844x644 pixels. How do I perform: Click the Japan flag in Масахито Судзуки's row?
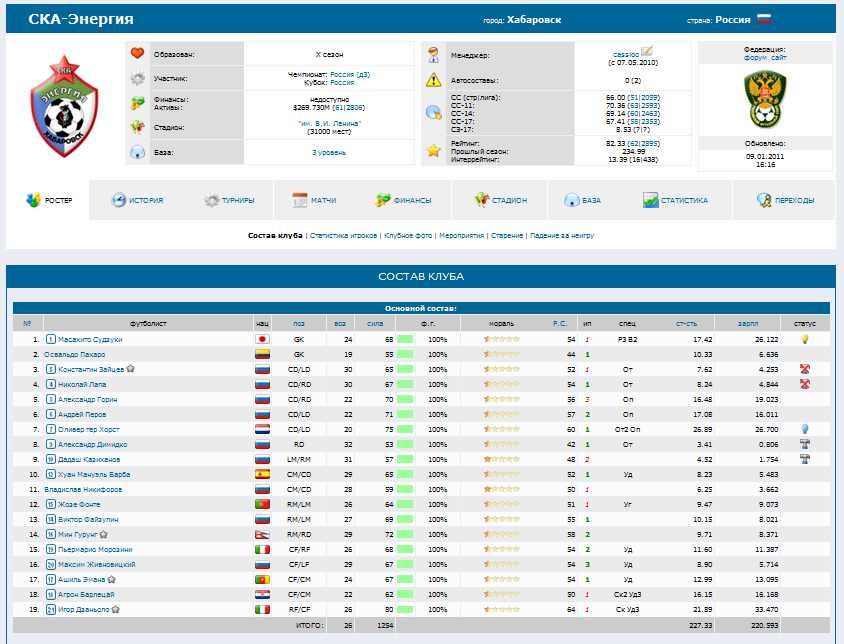click(x=263, y=339)
